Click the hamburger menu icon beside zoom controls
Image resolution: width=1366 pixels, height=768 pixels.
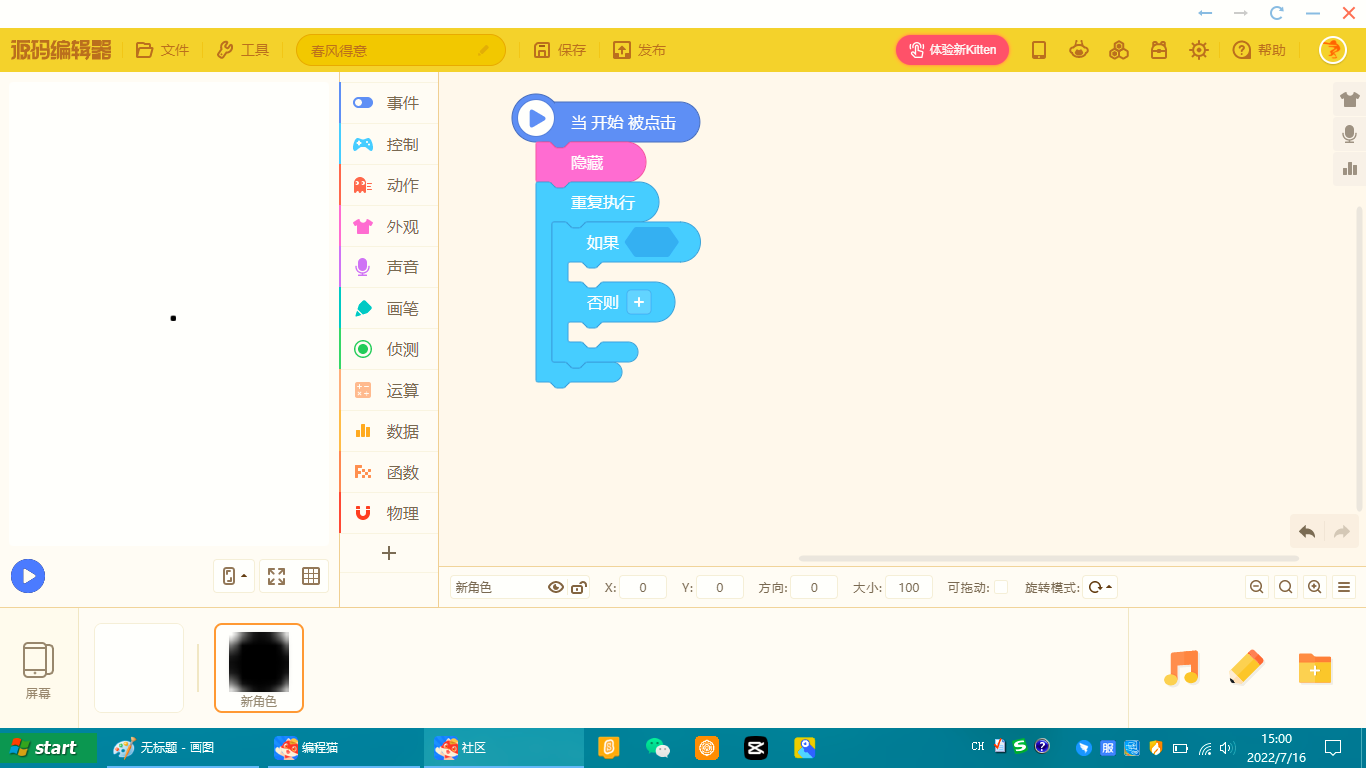coord(1344,587)
